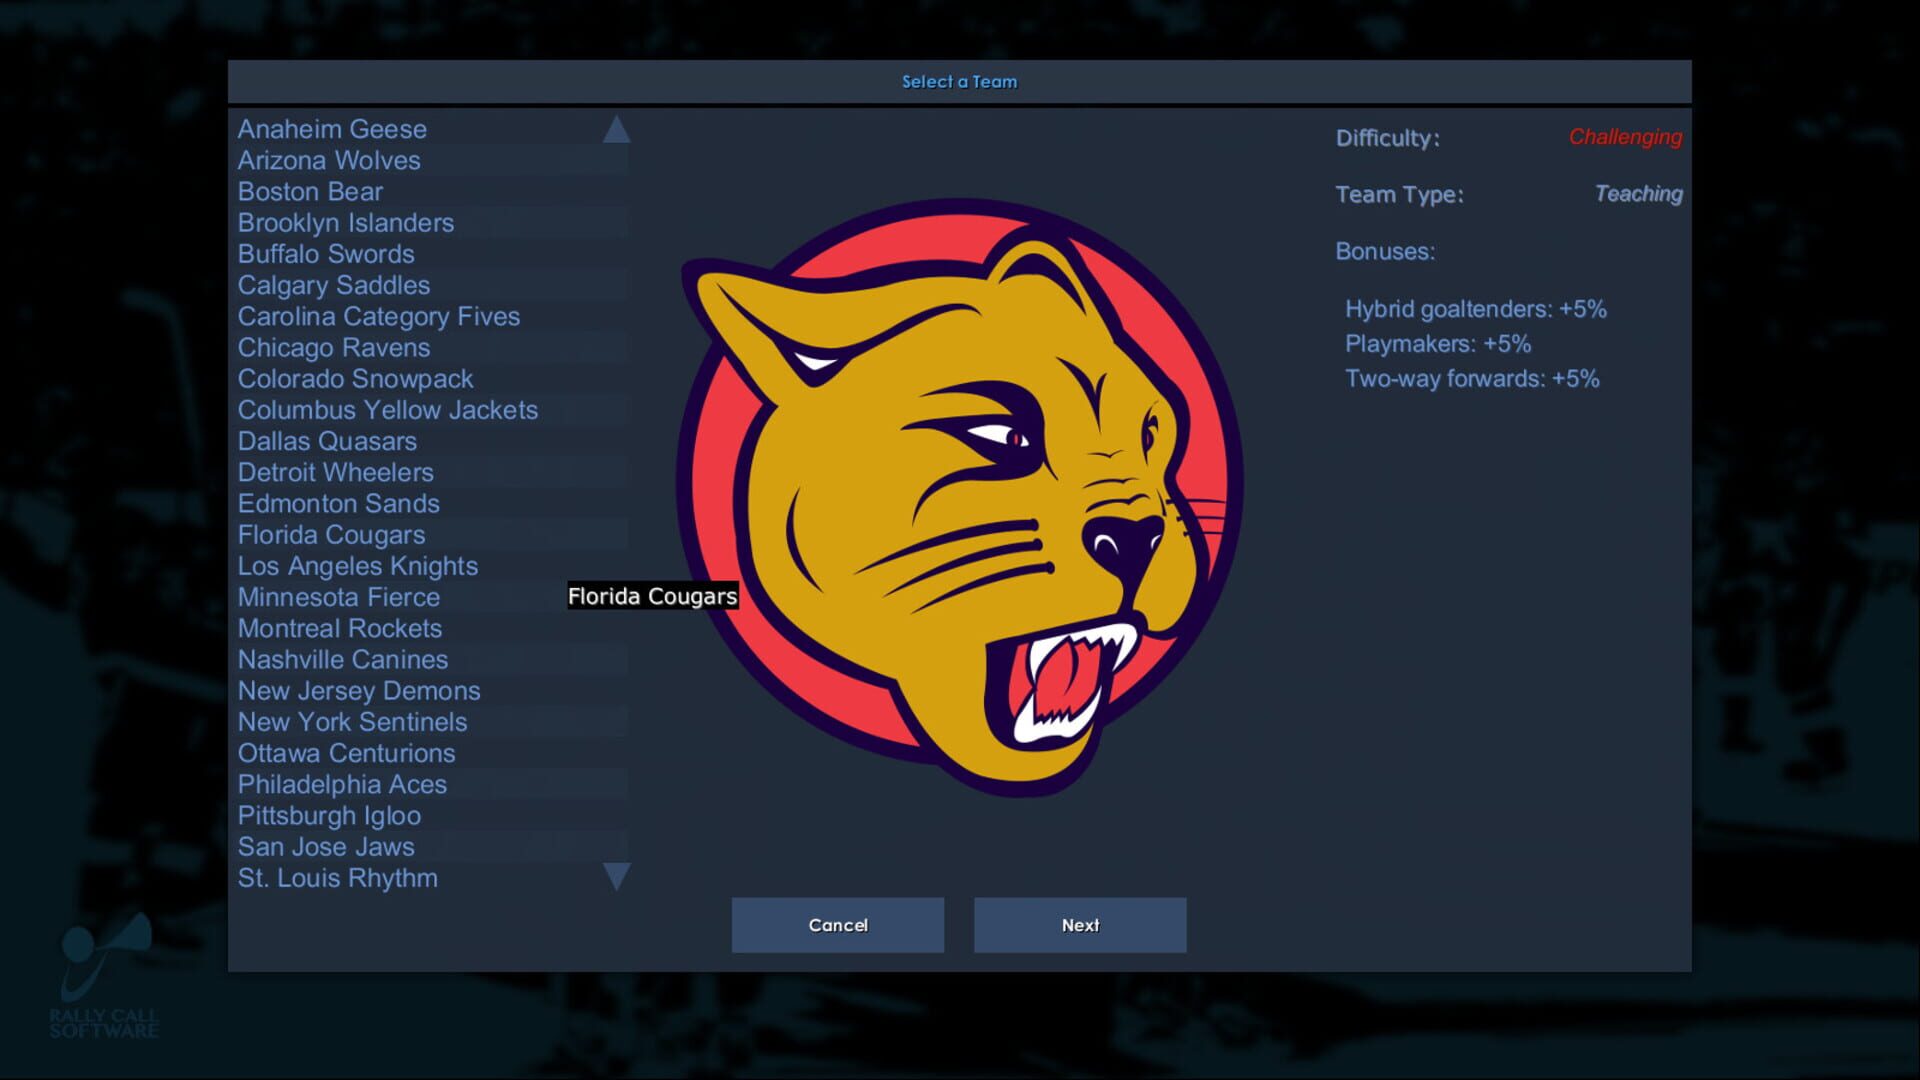Choose the Dallas Quasars
Image resolution: width=1920 pixels, height=1080 pixels.
[327, 441]
